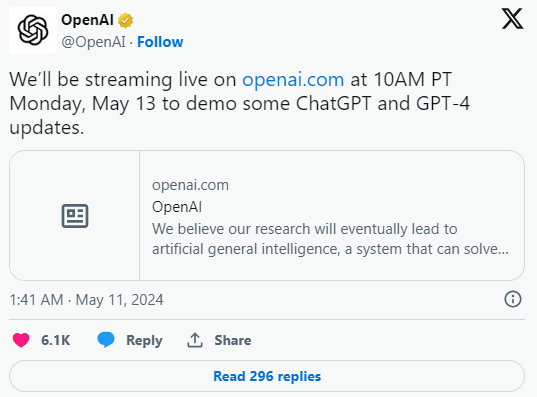
Task: Open the OpenAI profile avatar logo
Action: (x=33, y=30)
